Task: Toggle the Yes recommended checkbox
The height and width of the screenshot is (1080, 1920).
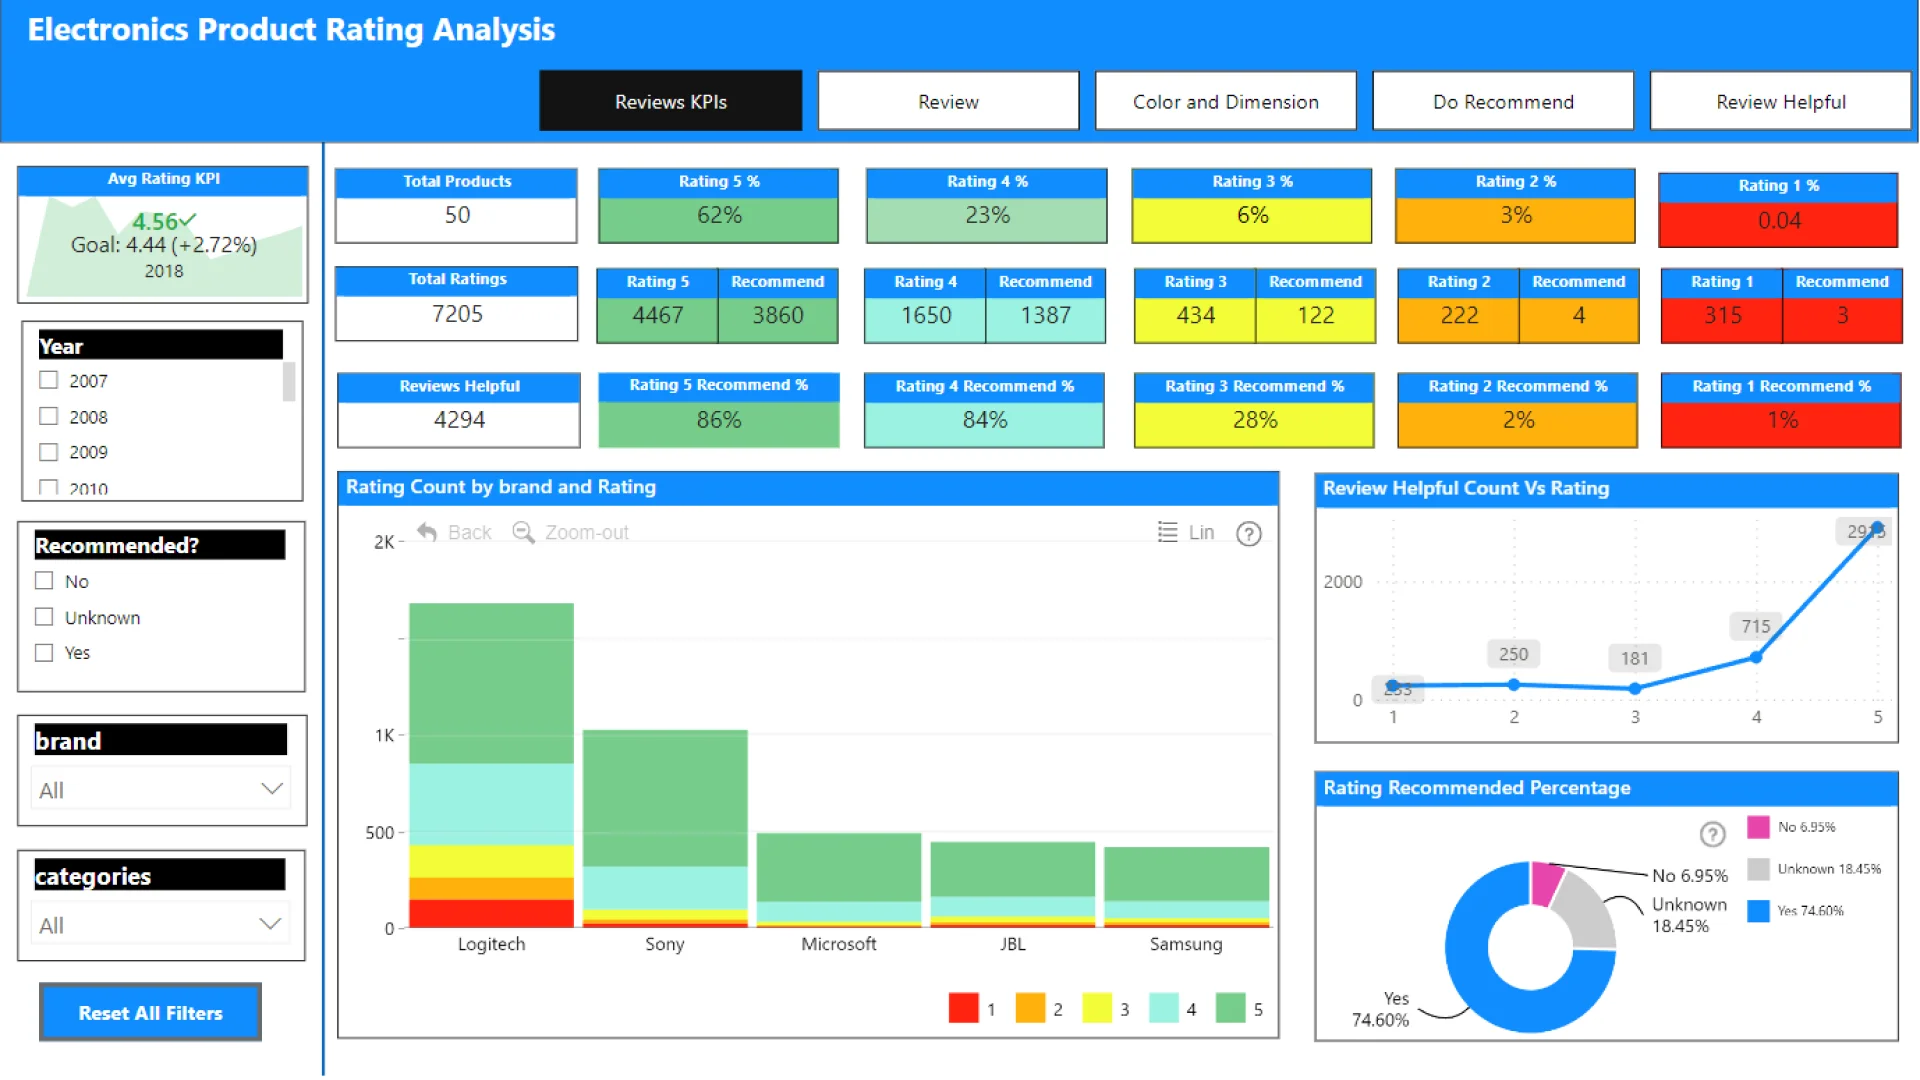Action: pos(44,652)
